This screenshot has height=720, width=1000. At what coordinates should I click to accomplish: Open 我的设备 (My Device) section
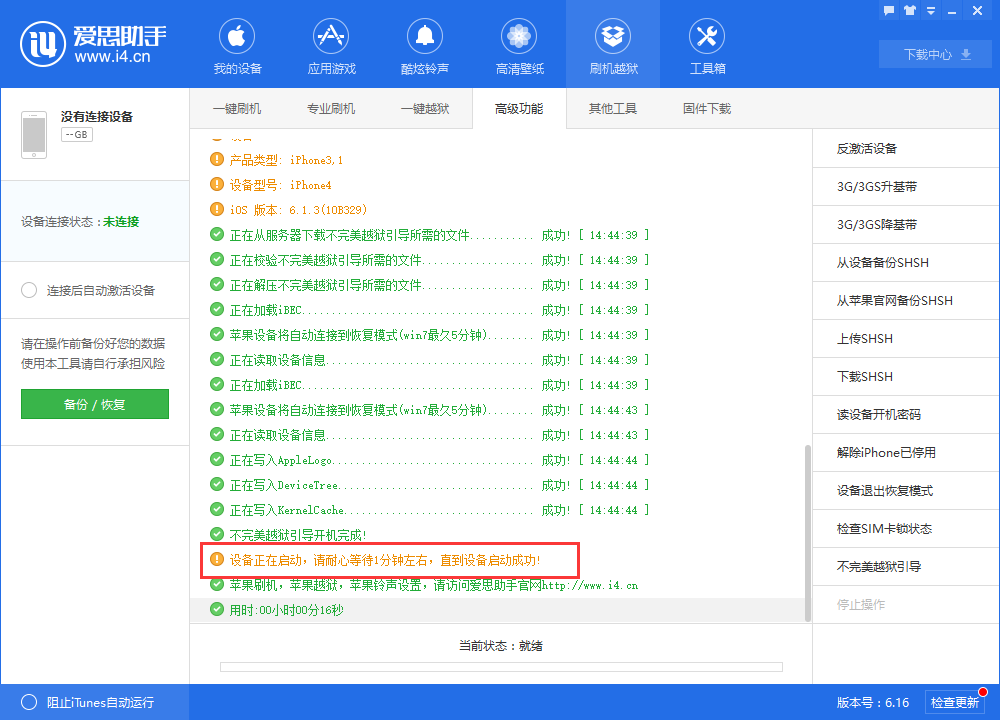point(237,47)
